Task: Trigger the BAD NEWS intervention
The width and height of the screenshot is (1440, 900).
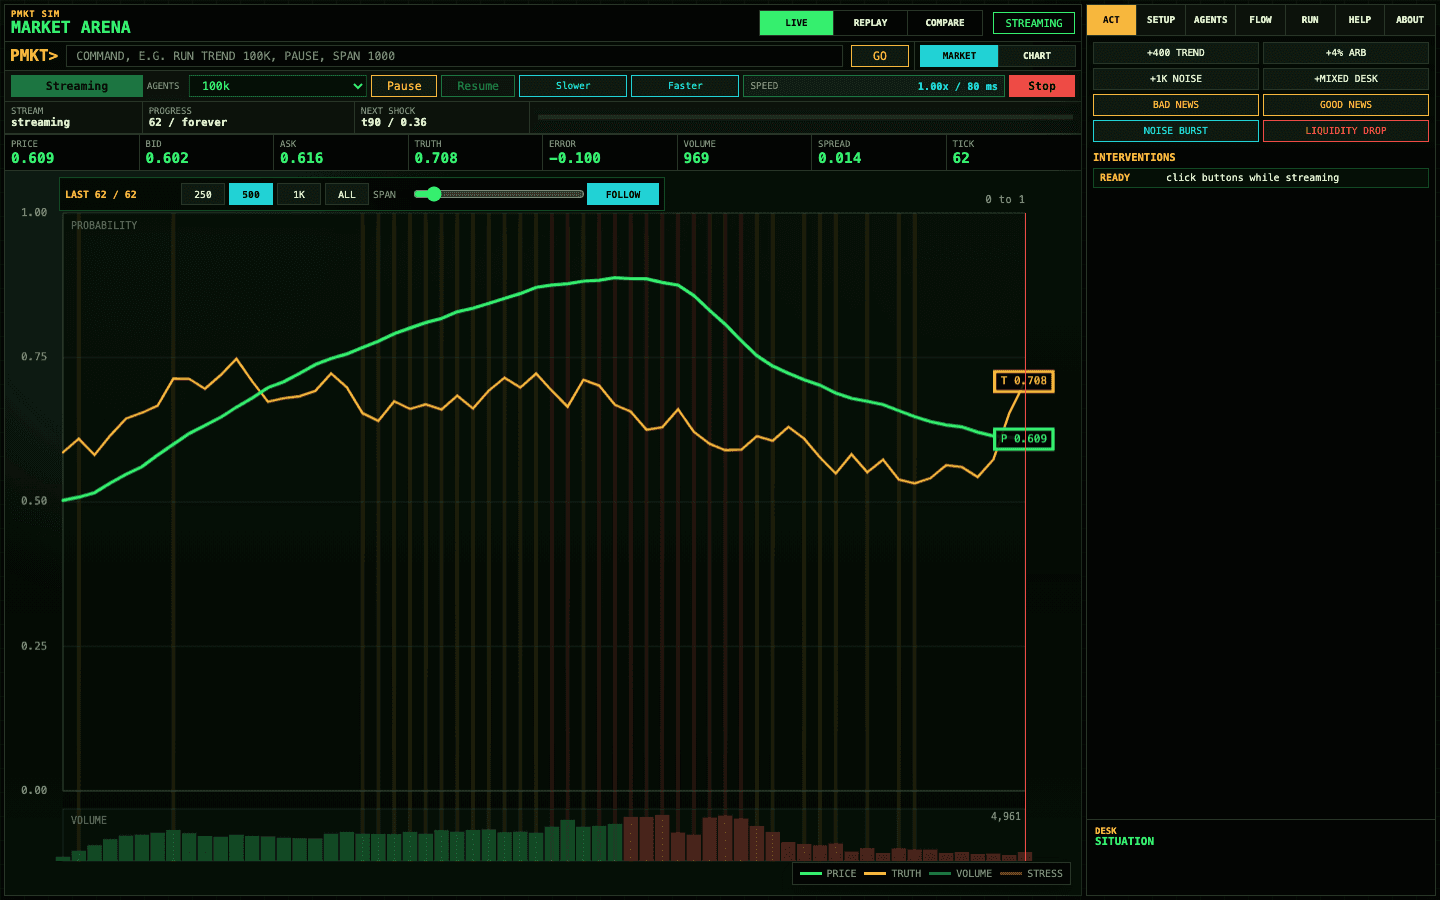Action: [x=1176, y=105]
